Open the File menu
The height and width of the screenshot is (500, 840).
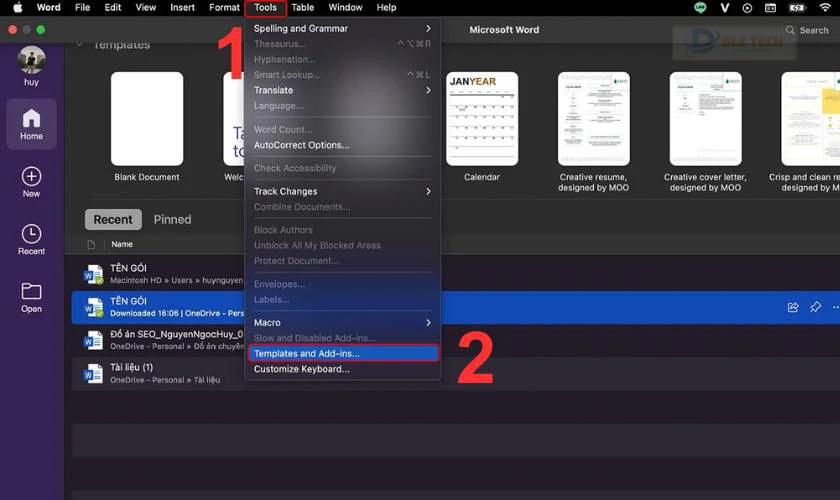(82, 8)
